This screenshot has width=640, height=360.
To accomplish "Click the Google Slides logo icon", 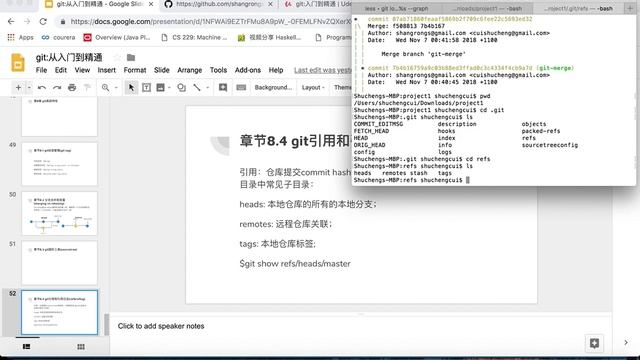I will [18, 62].
